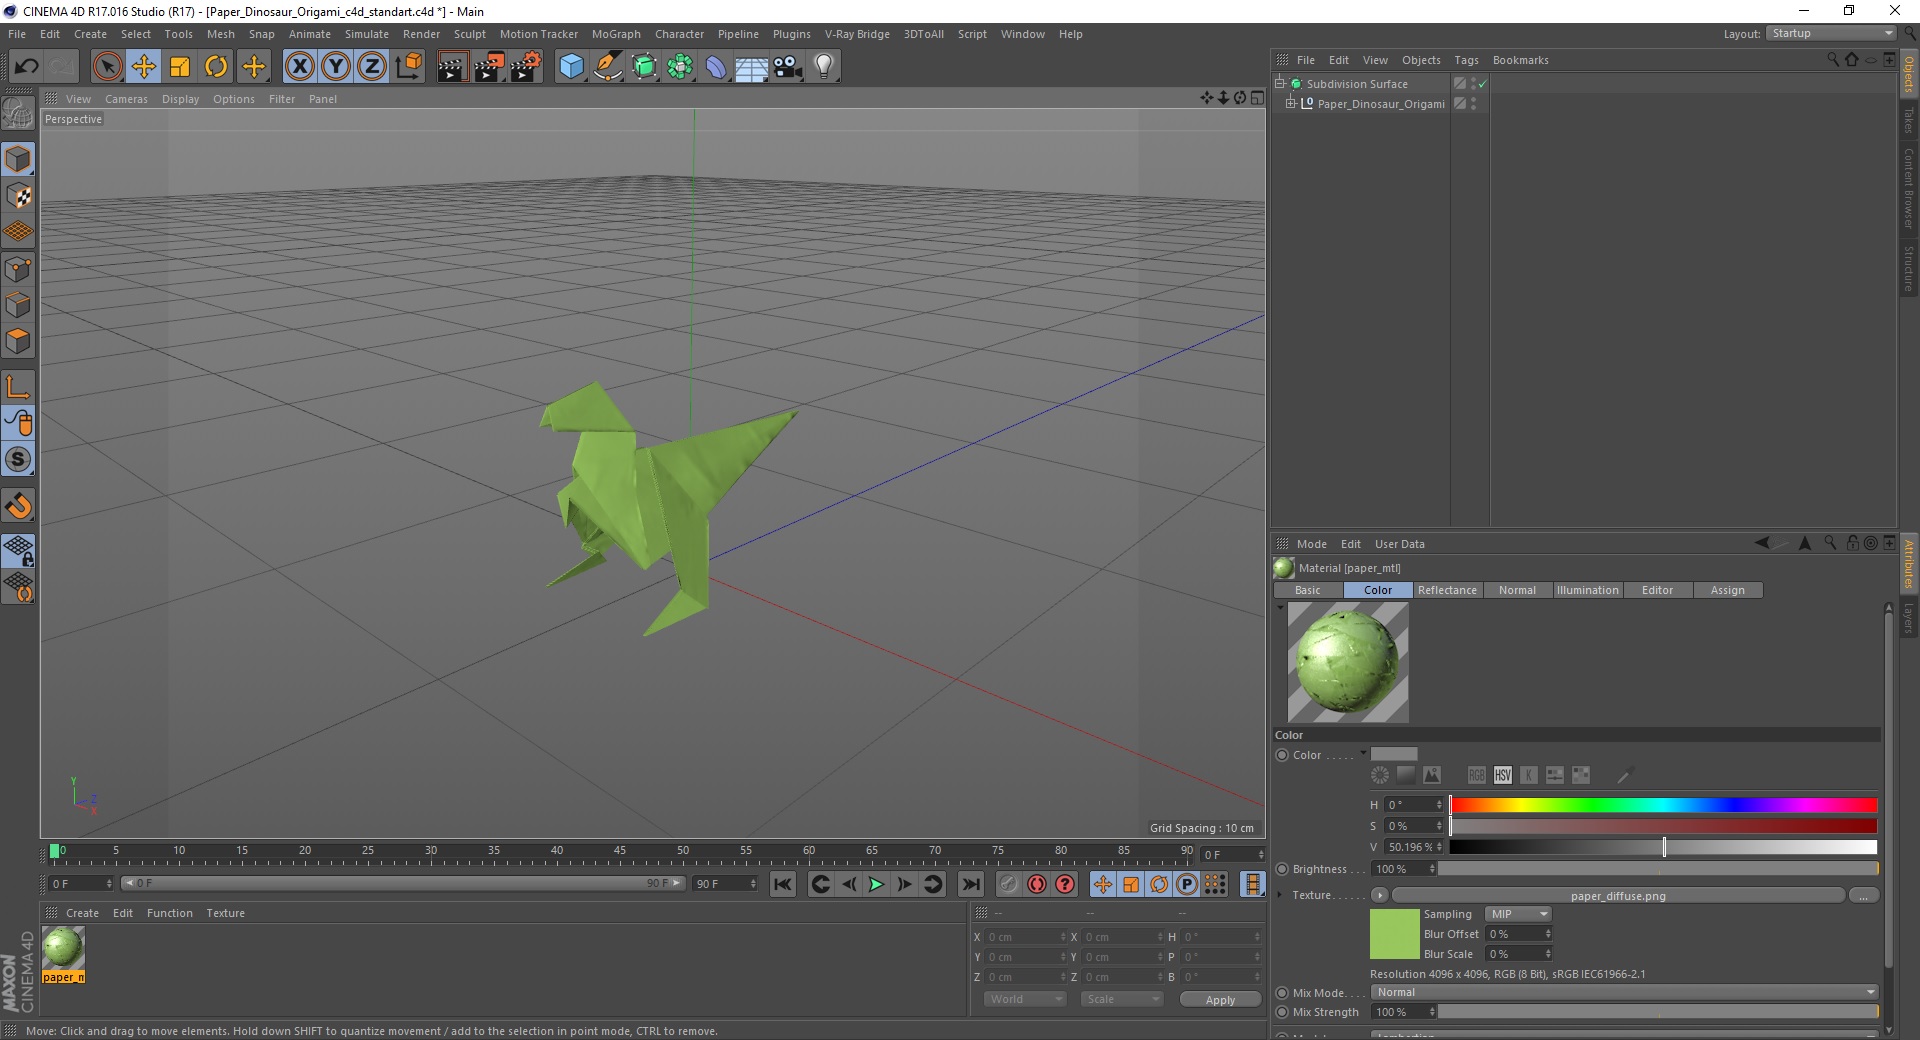This screenshot has height=1040, width=1920.
Task: Expand the Paper_Dinosaur_Origami object
Action: click(x=1290, y=103)
